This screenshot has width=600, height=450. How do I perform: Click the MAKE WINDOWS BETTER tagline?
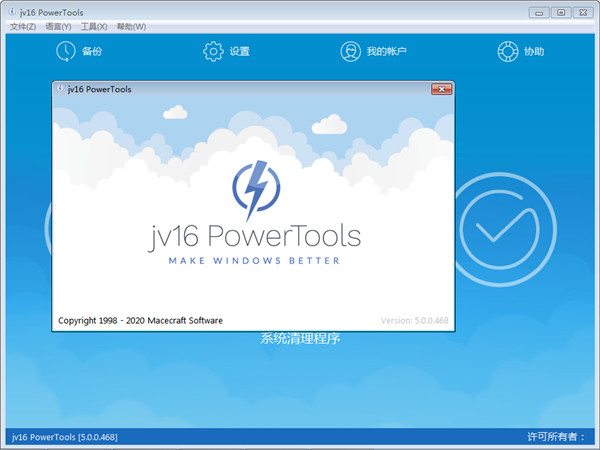[x=254, y=260]
